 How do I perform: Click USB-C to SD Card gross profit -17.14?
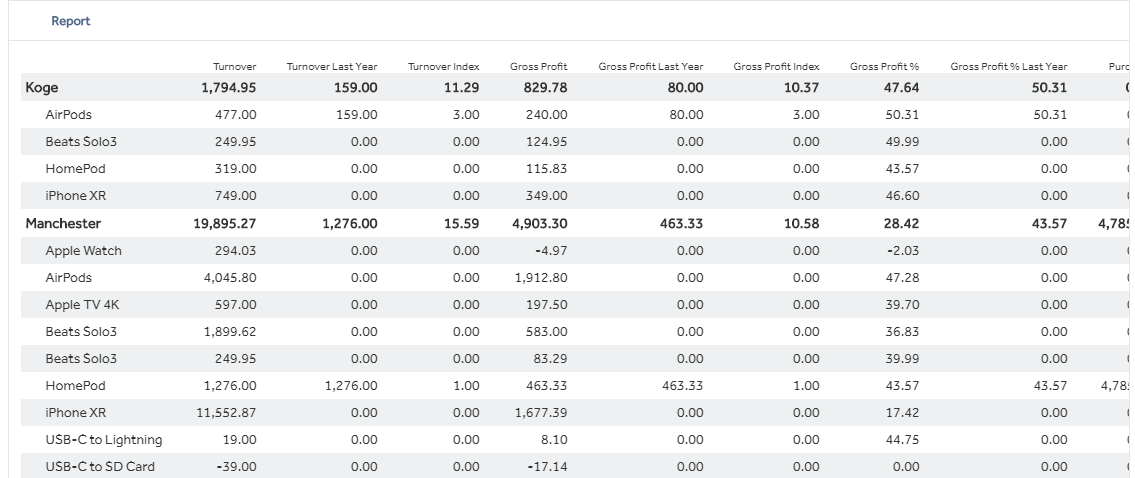pos(548,466)
